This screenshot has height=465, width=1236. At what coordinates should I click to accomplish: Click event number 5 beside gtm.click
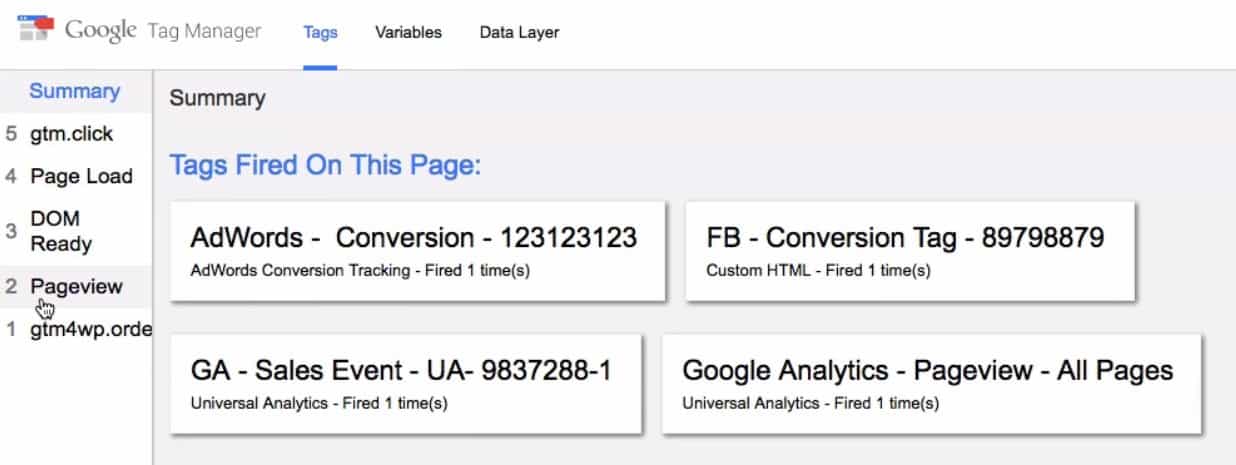pyautogui.click(x=11, y=134)
